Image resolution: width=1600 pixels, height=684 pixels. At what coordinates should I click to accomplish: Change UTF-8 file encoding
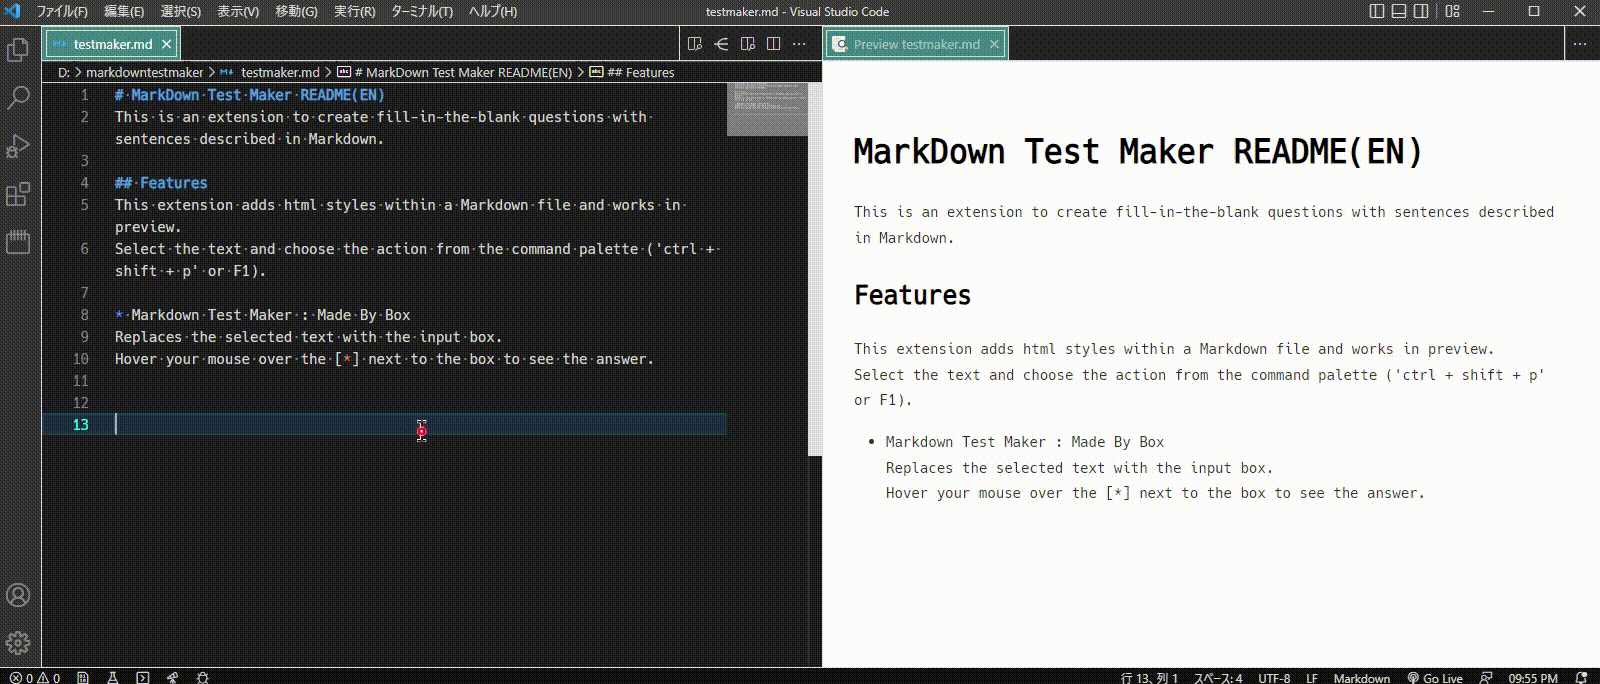coord(1273,677)
